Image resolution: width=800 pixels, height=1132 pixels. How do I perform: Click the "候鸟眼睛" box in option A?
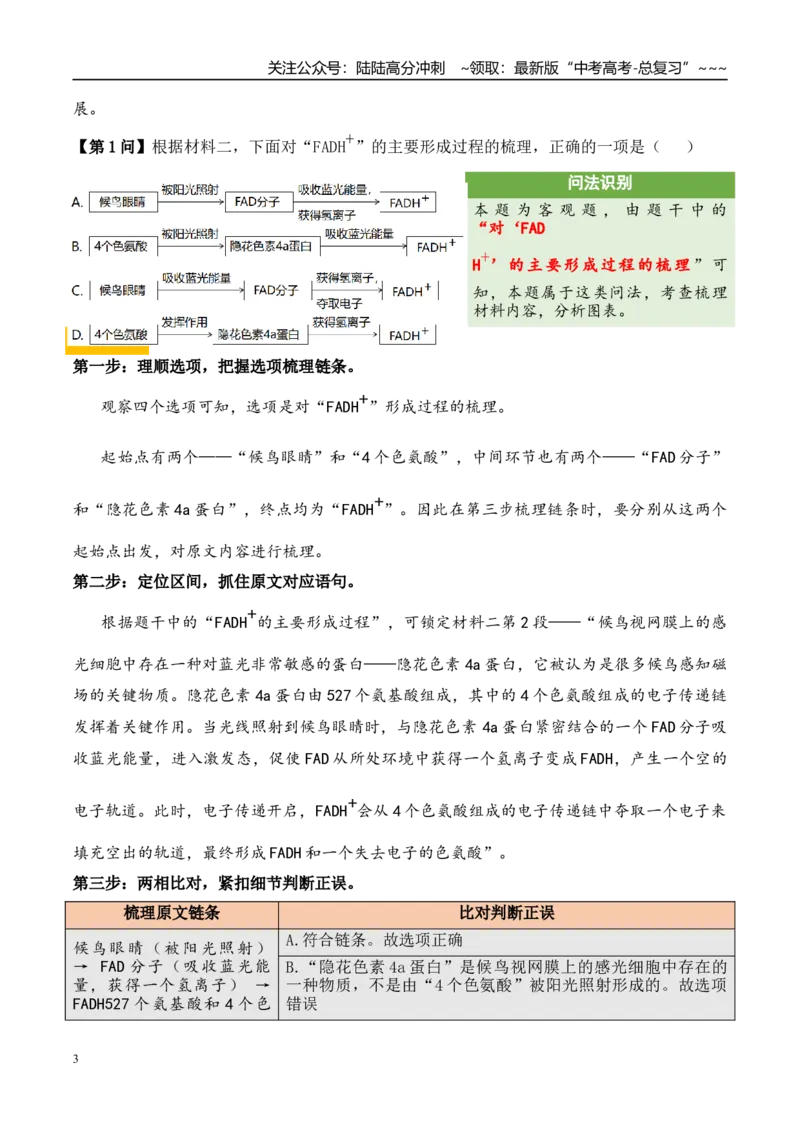[123, 202]
